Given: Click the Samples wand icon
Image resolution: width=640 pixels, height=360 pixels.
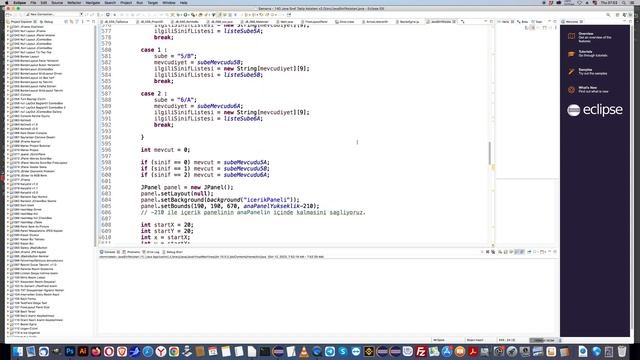Looking at the screenshot, I should coord(571,72).
